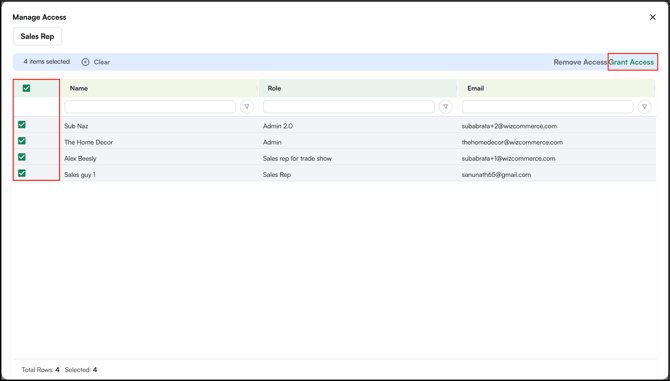This screenshot has height=381, width=670.
Task: Click the Role column filter icon
Action: tap(446, 107)
